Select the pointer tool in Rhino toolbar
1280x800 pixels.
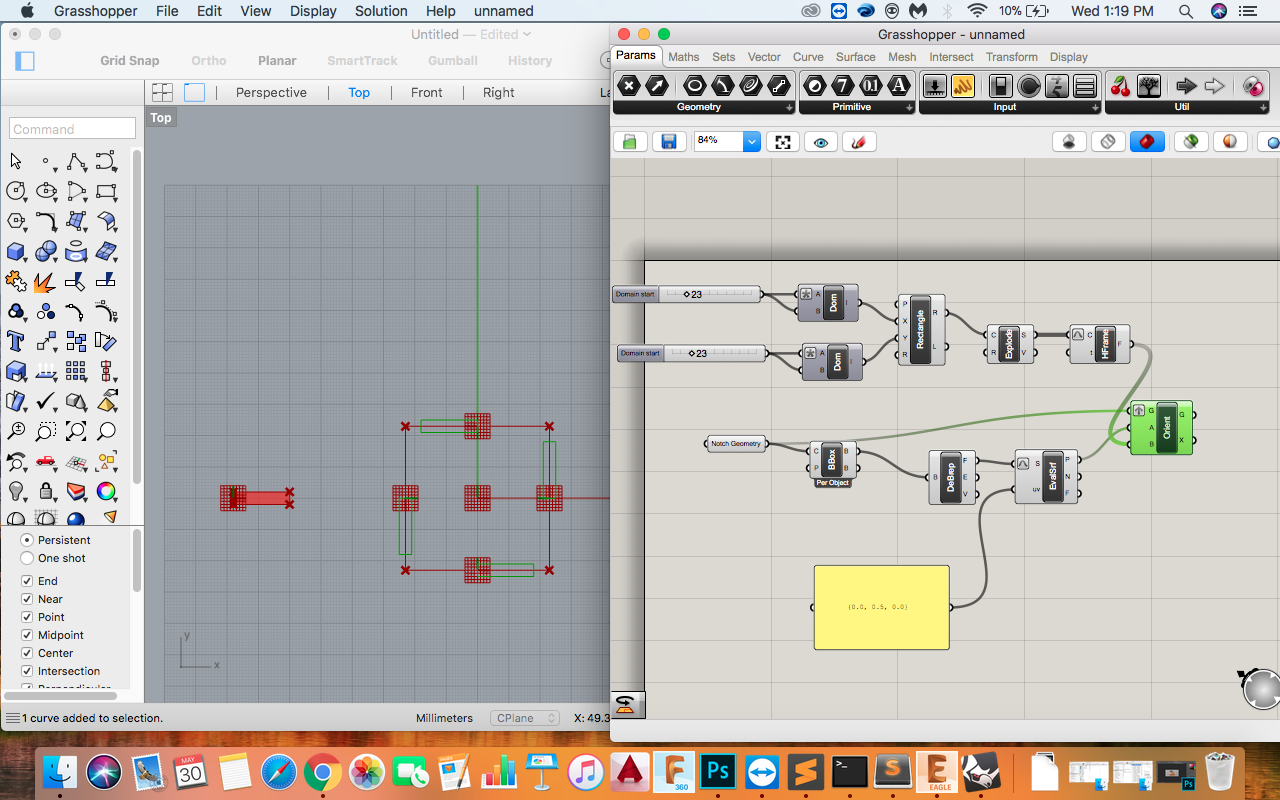point(16,161)
